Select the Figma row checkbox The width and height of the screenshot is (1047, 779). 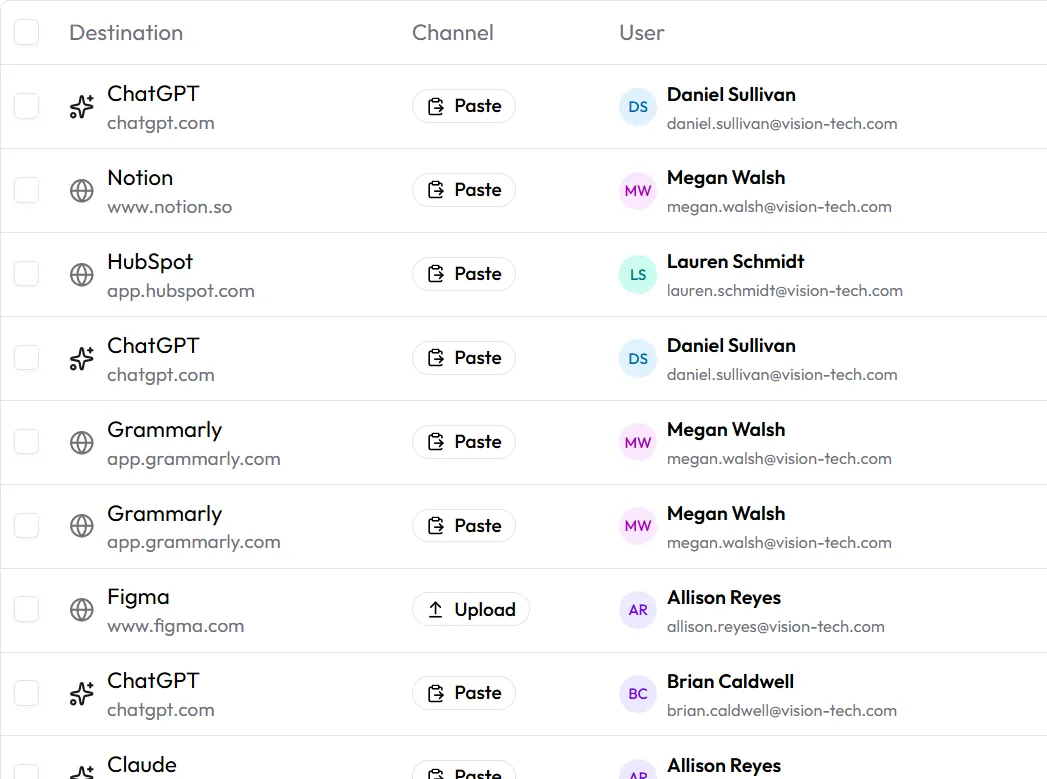(27, 609)
